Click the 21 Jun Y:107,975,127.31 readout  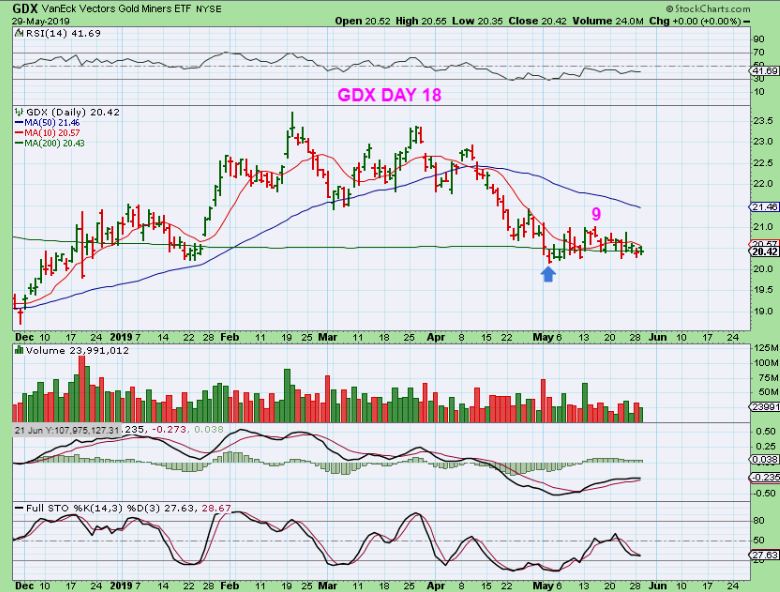coord(67,430)
